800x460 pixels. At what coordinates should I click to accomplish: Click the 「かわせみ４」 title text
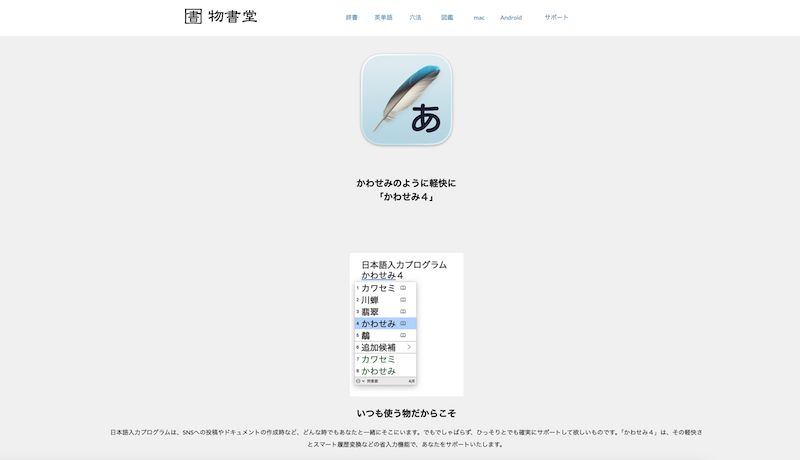(406, 197)
